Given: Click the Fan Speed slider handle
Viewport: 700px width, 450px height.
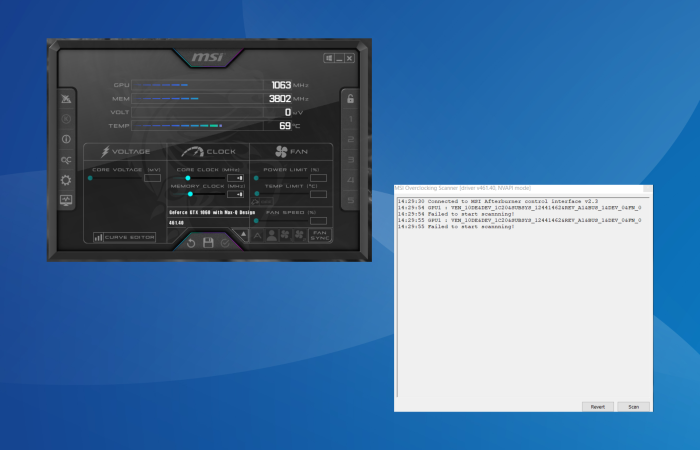Looking at the screenshot, I should point(256,221).
